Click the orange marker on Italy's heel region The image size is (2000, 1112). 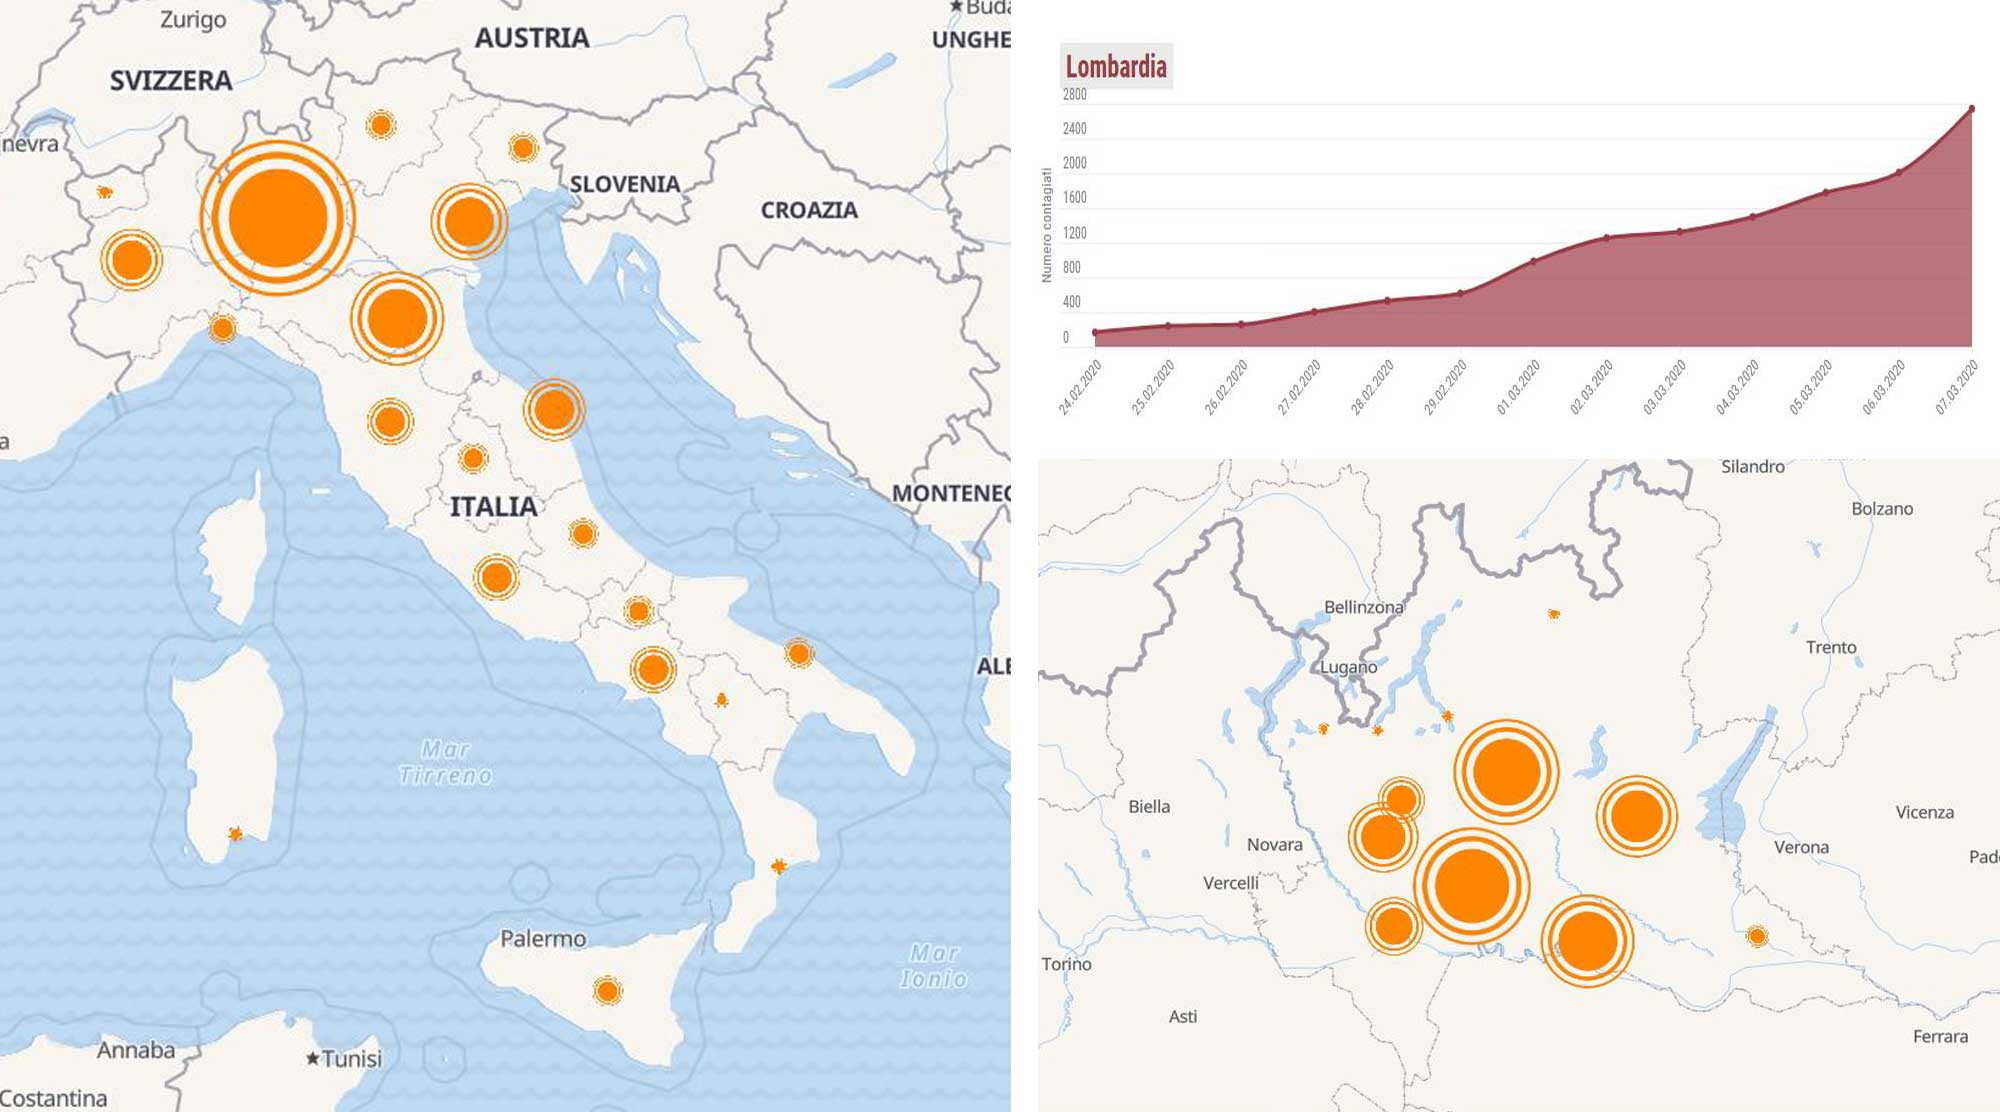click(x=798, y=654)
